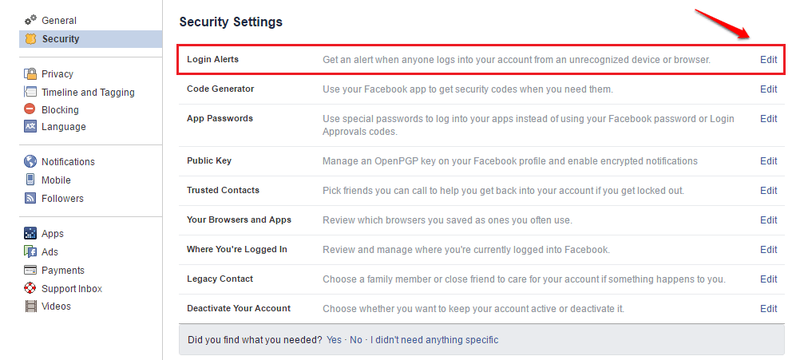Image resolution: width=800 pixels, height=360 pixels.
Task: Click the General gears icon in sidebar
Action: coord(31,20)
